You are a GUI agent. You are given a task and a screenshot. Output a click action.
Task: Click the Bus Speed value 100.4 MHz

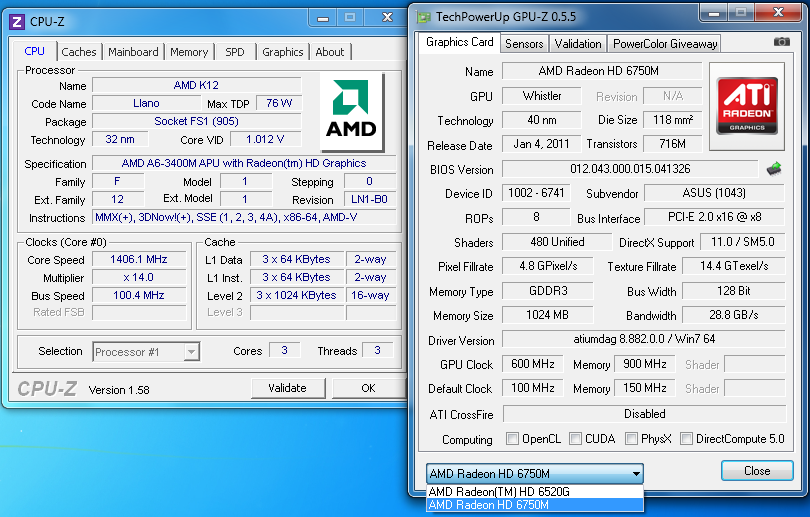139,295
